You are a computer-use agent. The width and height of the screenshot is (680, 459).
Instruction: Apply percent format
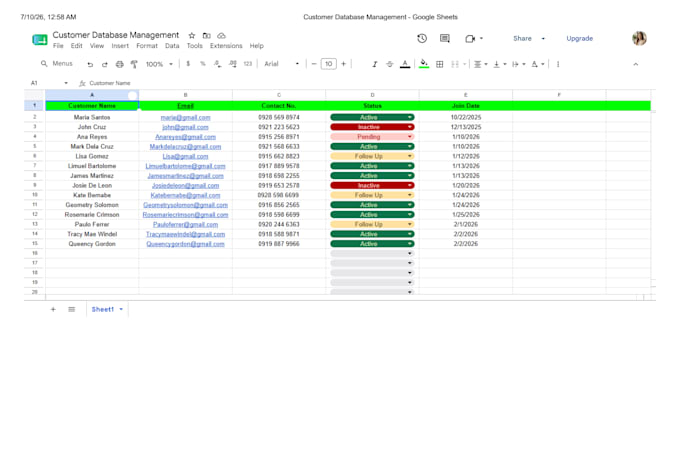(203, 64)
